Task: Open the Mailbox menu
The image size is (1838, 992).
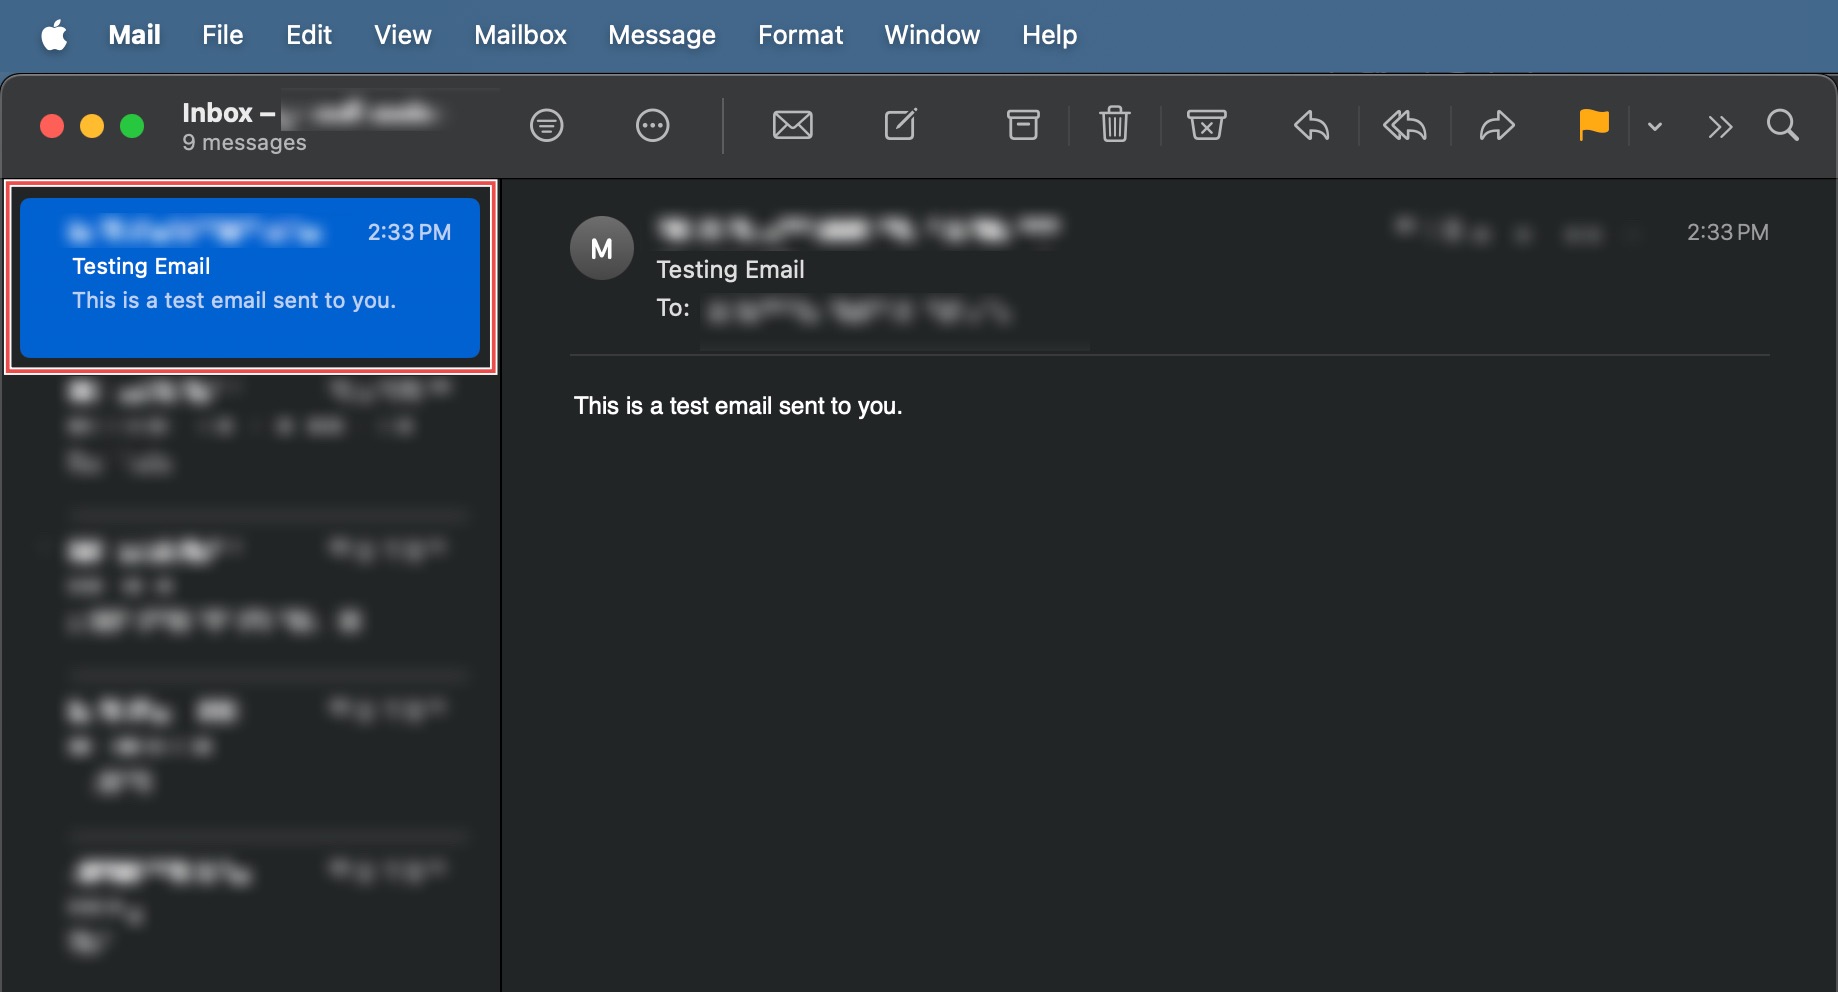Action: (520, 35)
